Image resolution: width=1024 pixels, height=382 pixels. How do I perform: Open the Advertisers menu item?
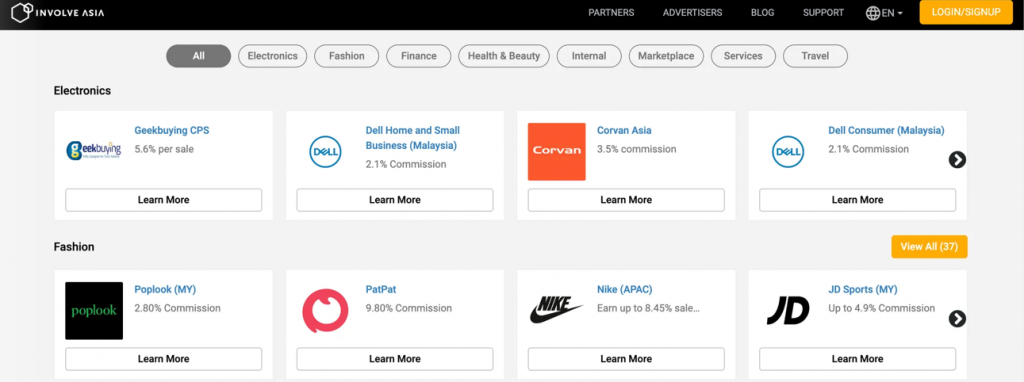coord(692,12)
